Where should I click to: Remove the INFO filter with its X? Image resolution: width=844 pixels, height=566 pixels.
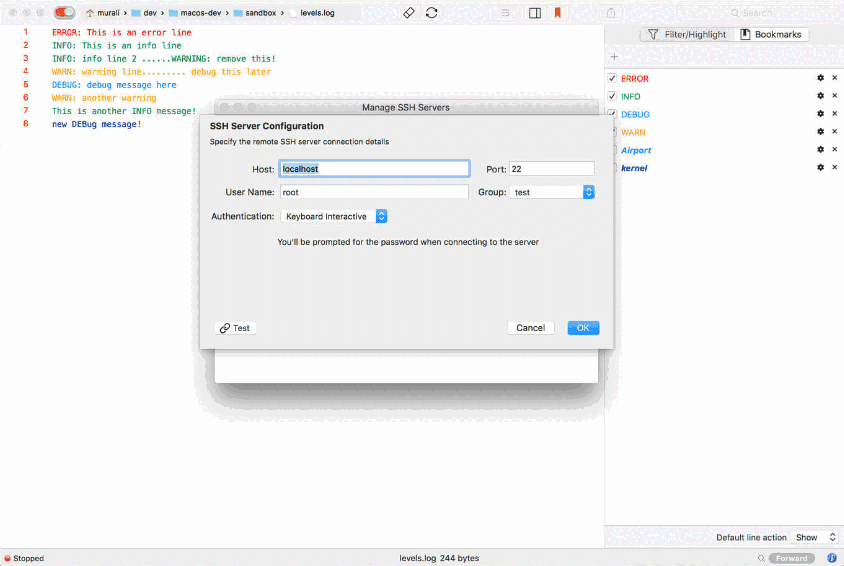[x=834, y=97]
